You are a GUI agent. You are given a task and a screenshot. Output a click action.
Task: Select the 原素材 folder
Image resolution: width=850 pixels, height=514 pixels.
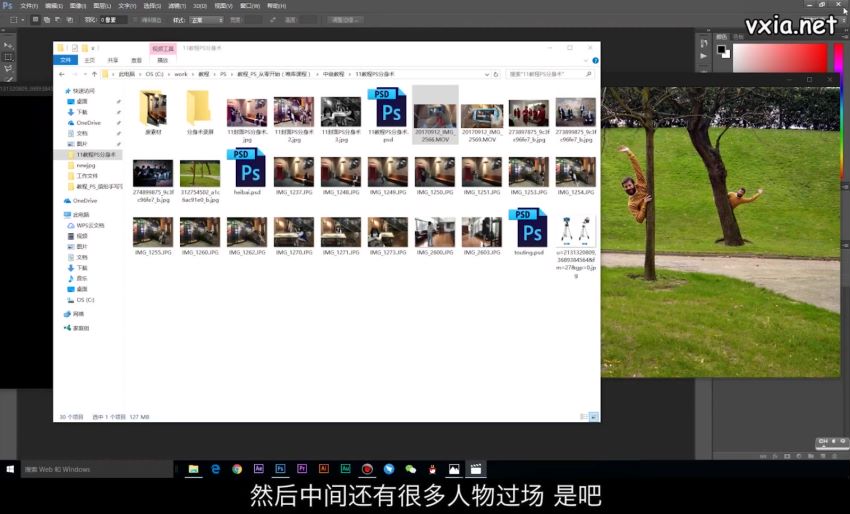153,113
